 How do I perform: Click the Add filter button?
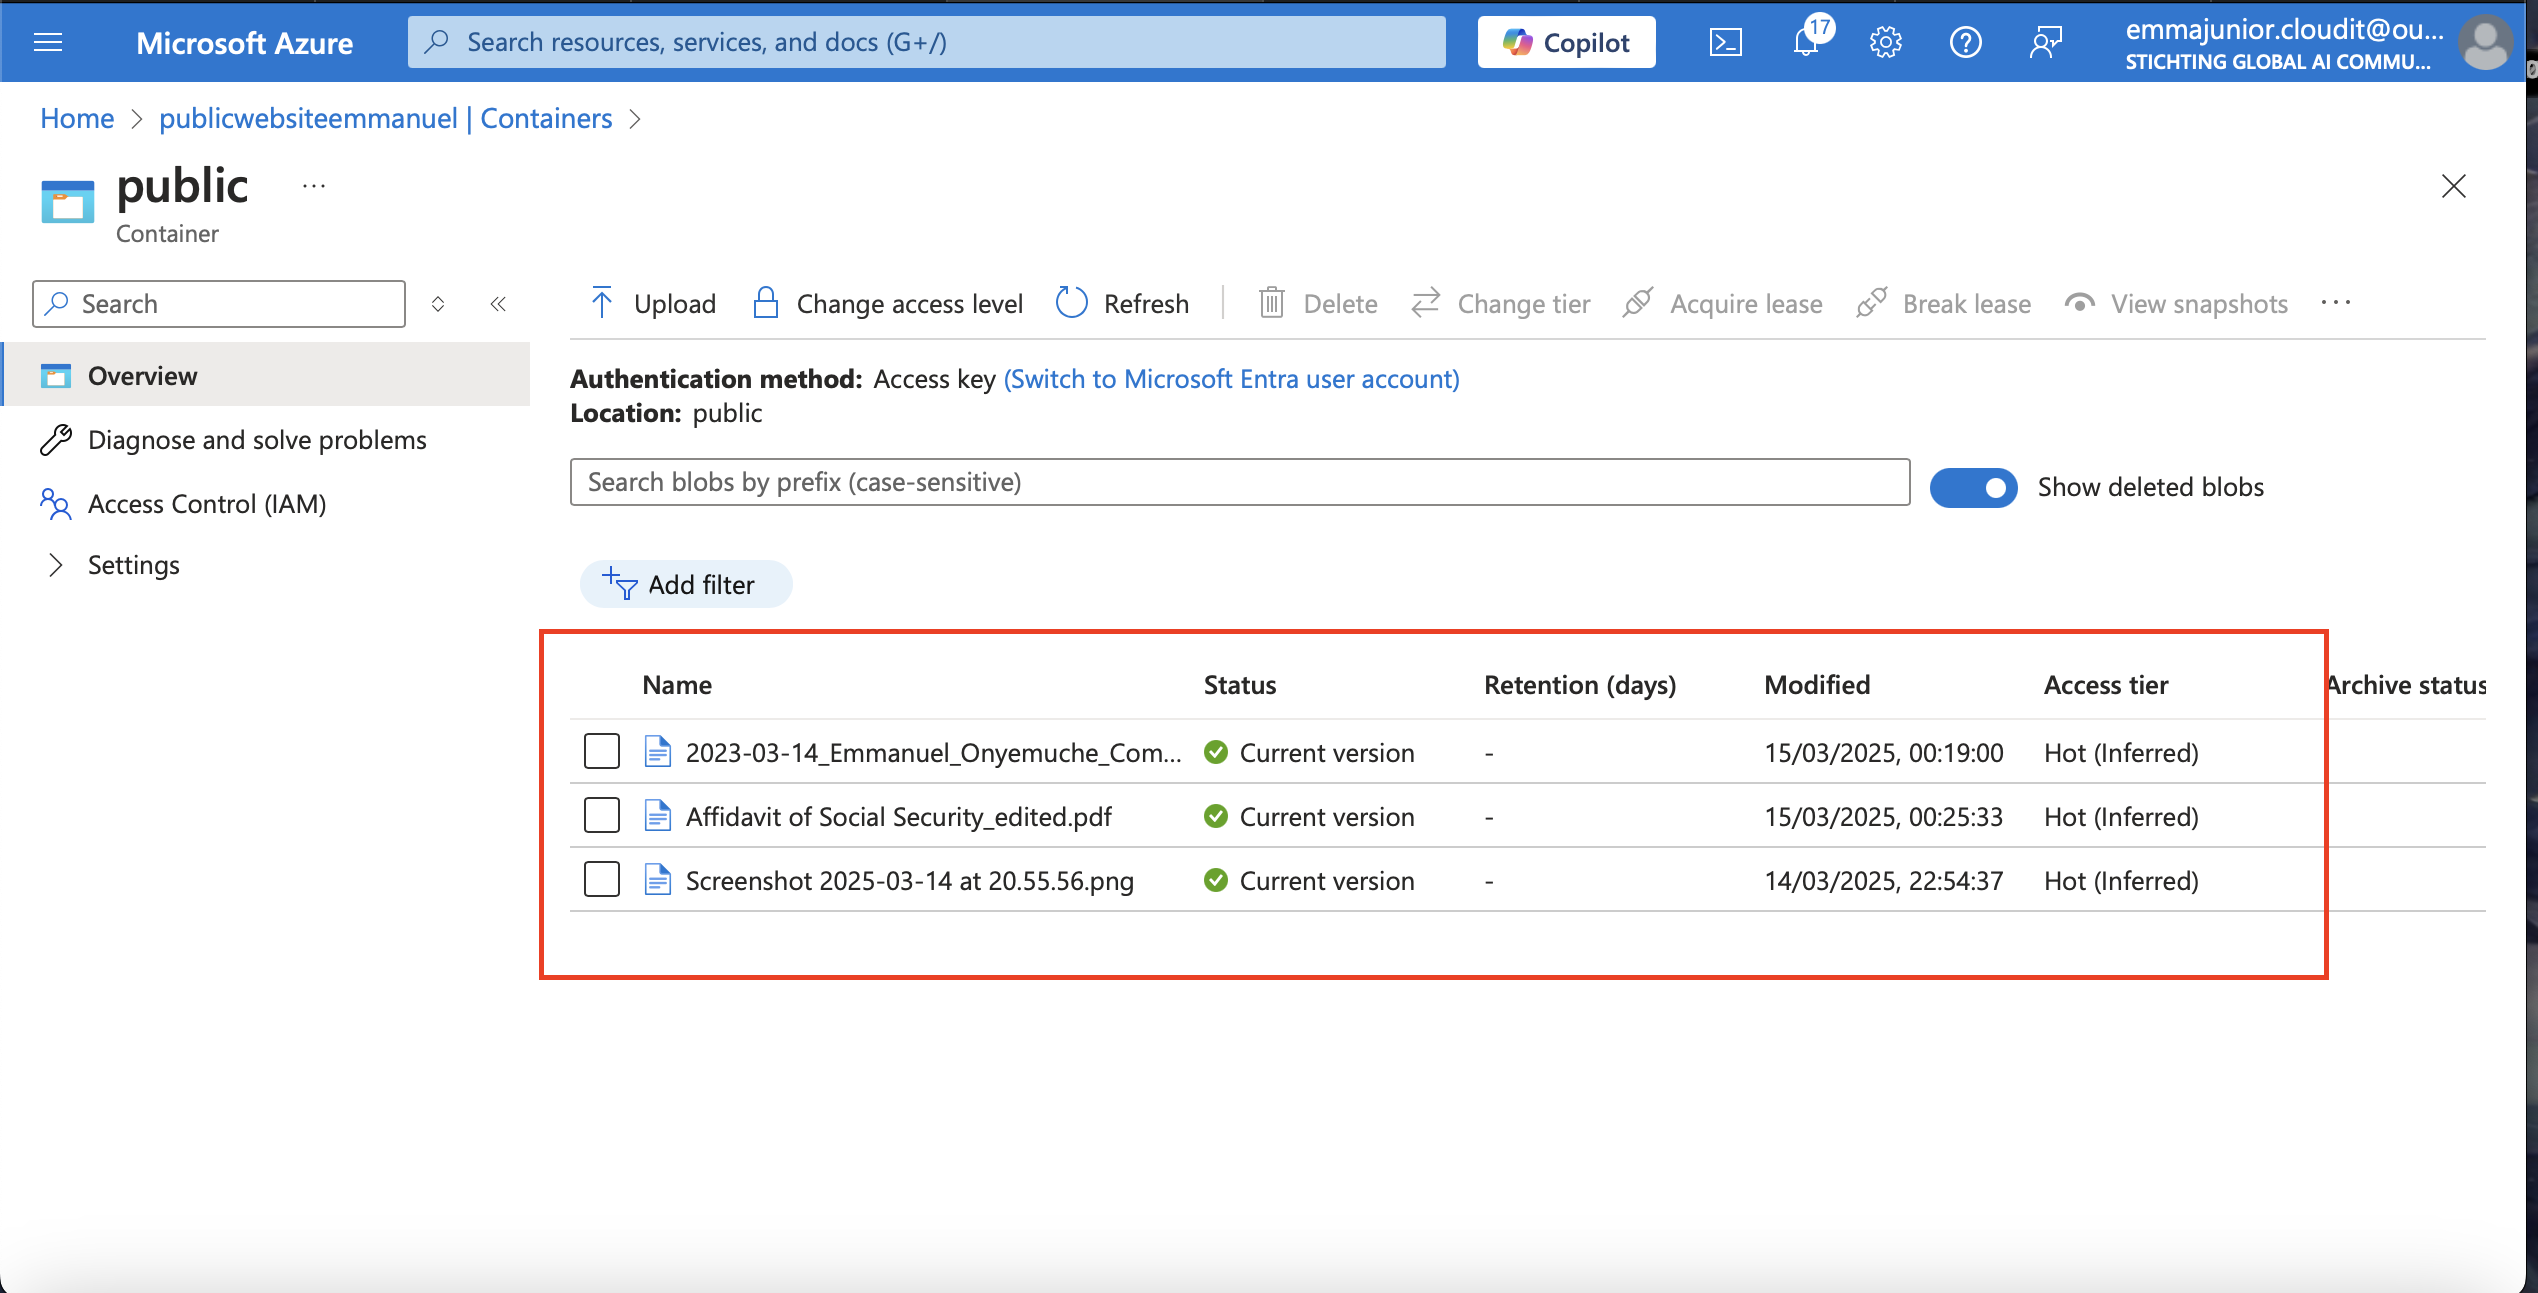click(x=686, y=584)
